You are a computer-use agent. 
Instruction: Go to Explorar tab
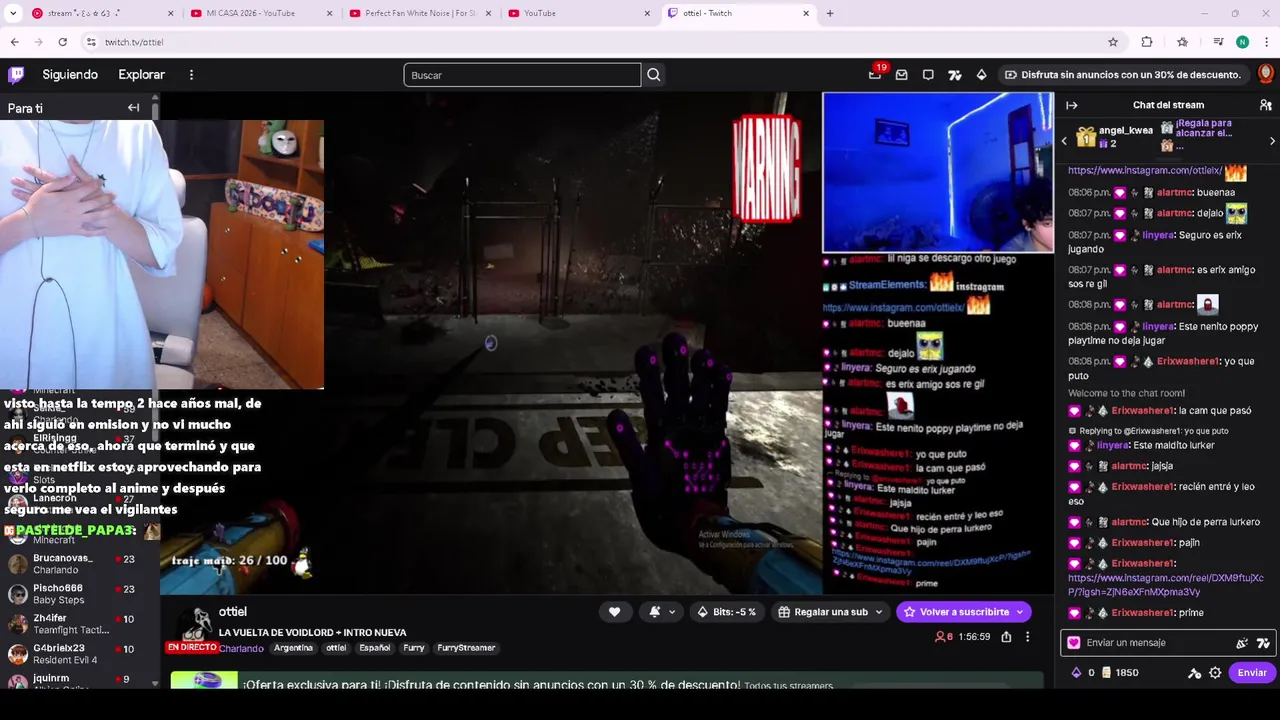pyautogui.click(x=141, y=75)
